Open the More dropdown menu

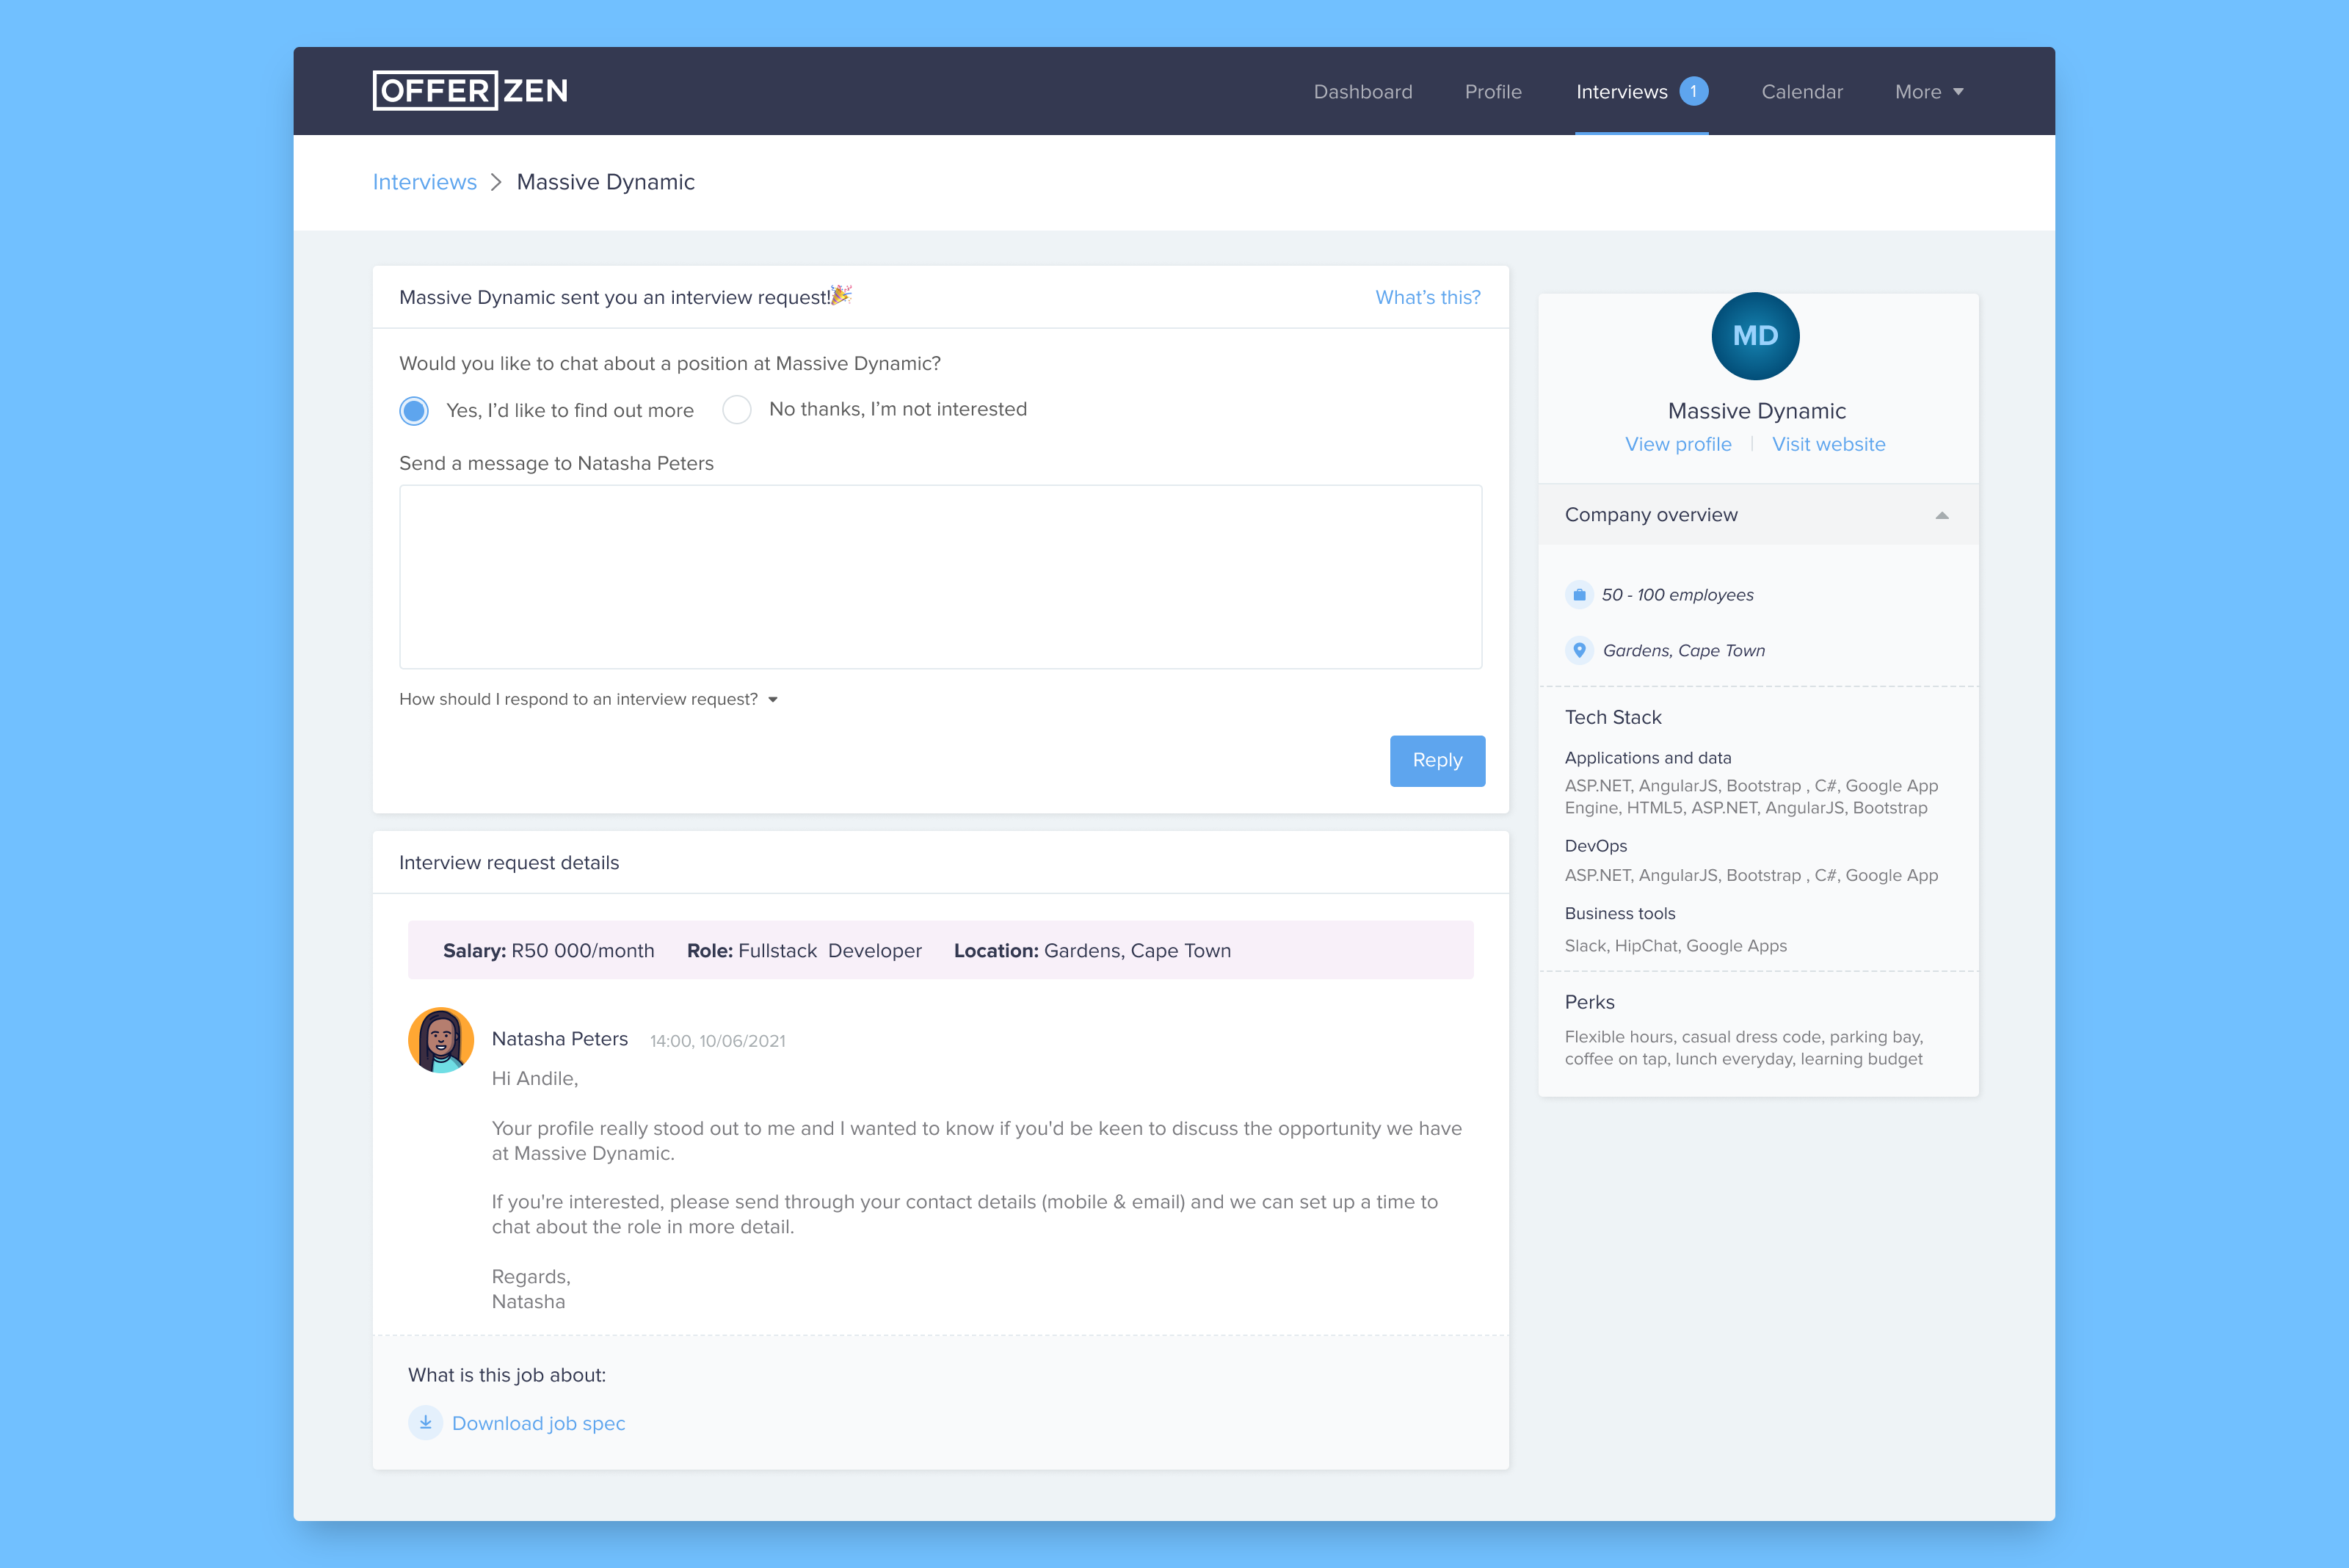click(x=1928, y=92)
